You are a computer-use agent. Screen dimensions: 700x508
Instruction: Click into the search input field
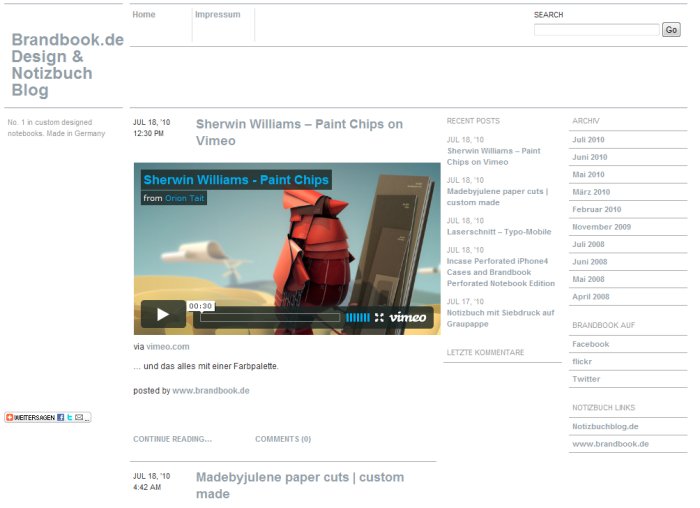pos(596,30)
